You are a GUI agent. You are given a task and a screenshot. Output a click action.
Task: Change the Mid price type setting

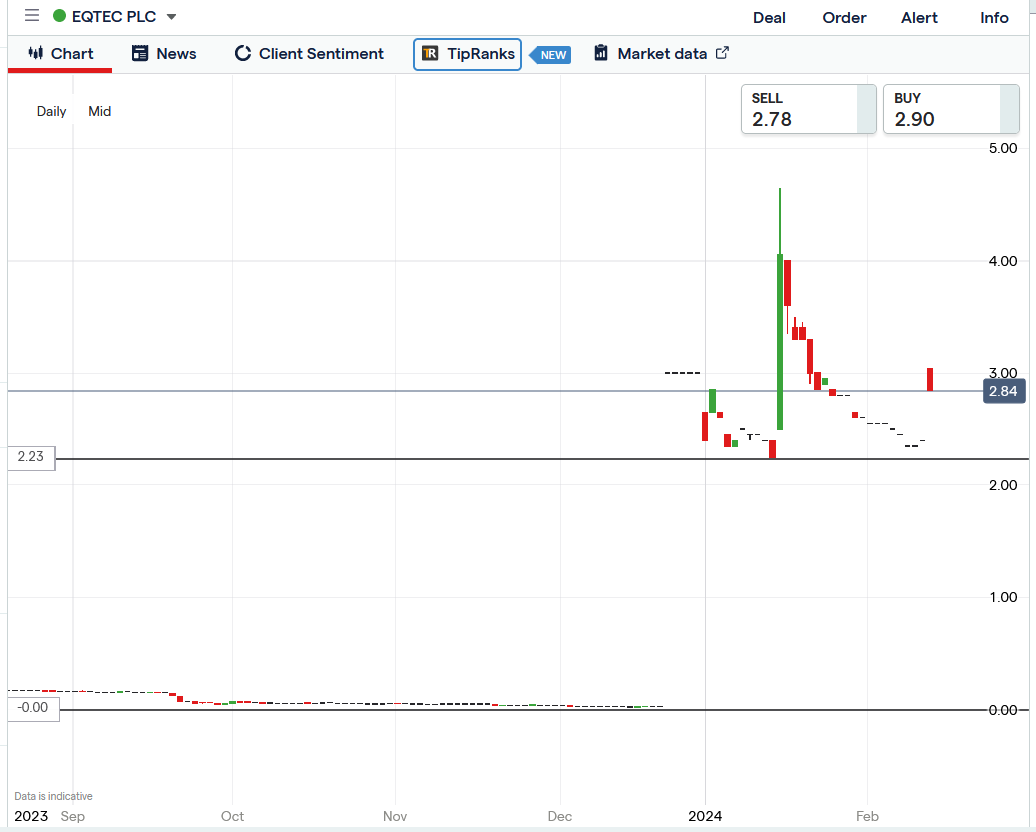[100, 111]
